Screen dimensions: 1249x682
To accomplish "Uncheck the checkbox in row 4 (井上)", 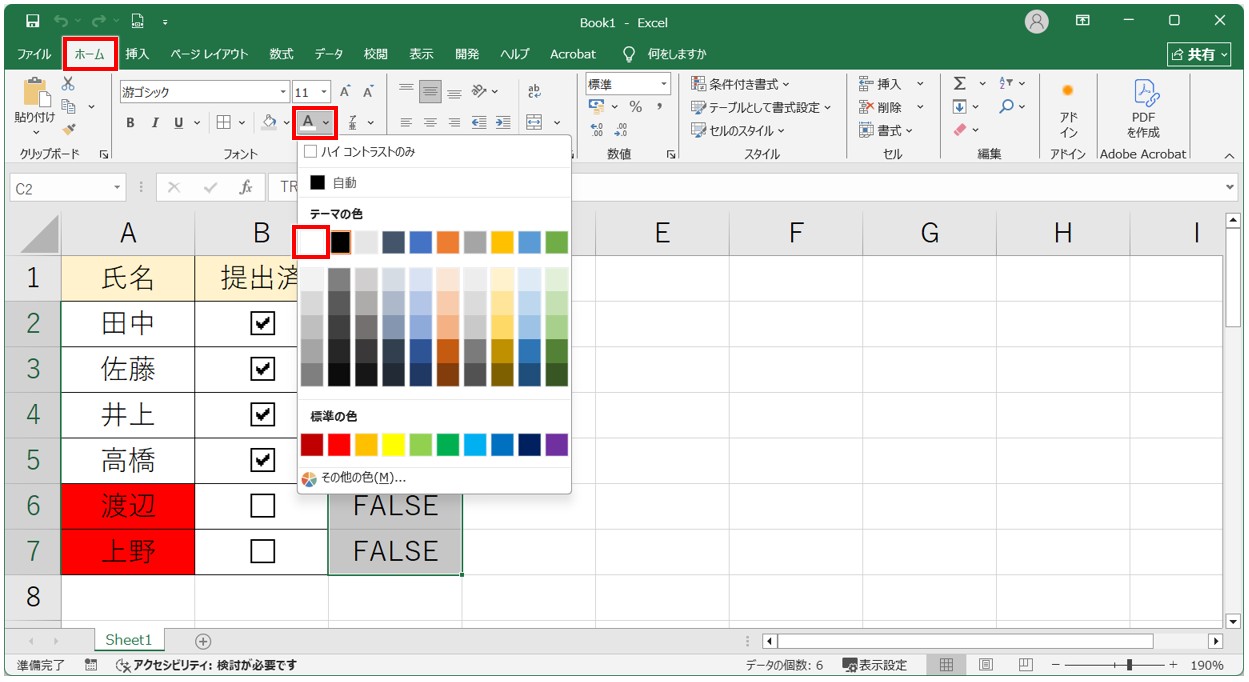I will [x=262, y=414].
